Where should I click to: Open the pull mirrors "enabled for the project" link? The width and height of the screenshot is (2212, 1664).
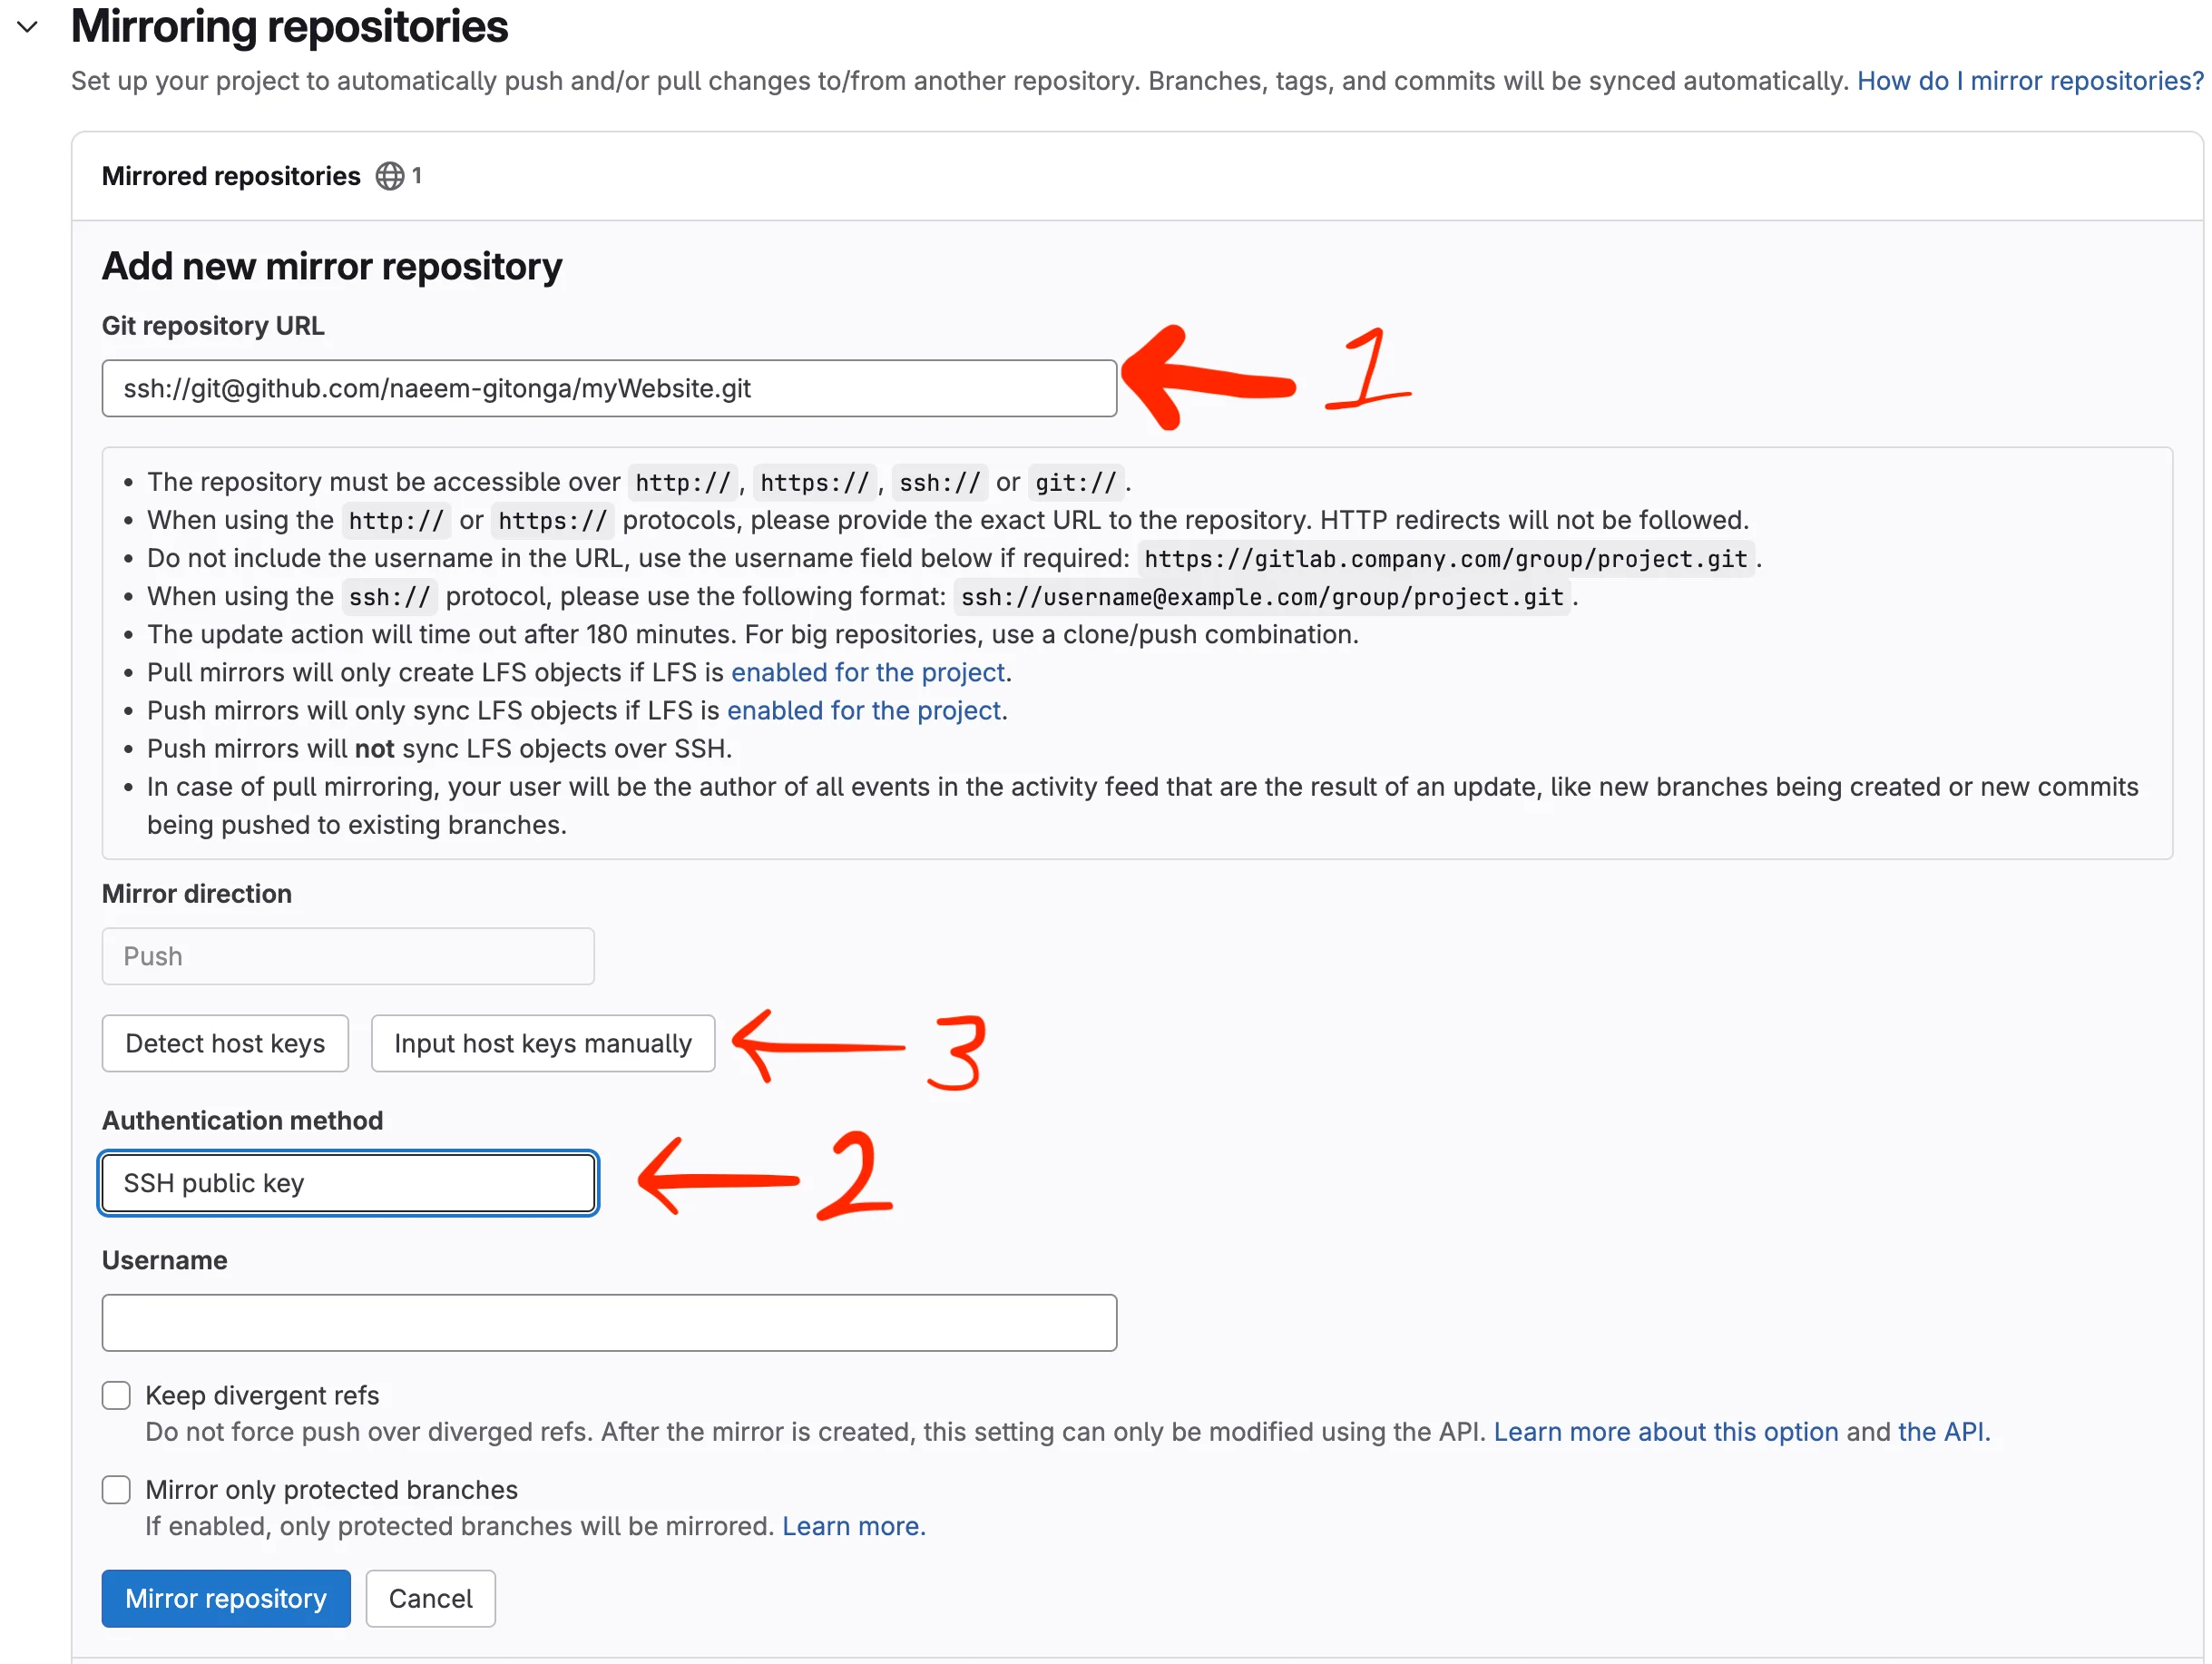[868, 672]
